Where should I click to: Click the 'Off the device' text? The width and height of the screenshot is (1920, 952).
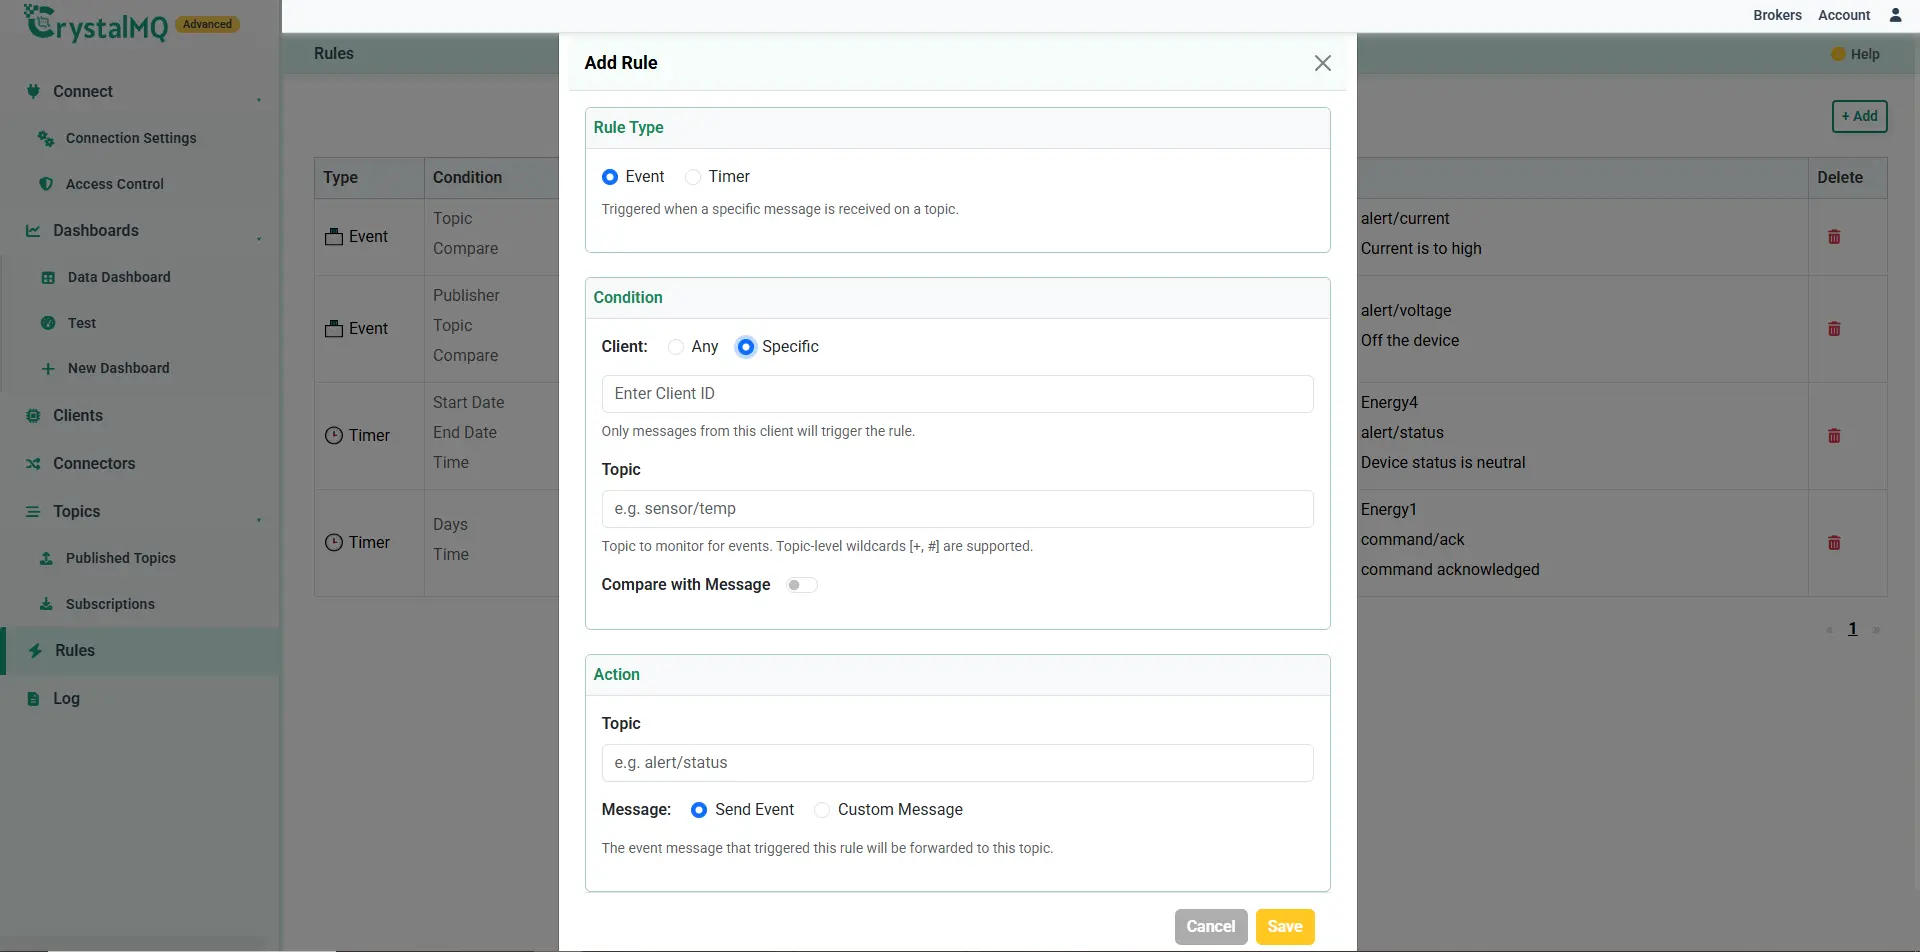click(x=1410, y=340)
